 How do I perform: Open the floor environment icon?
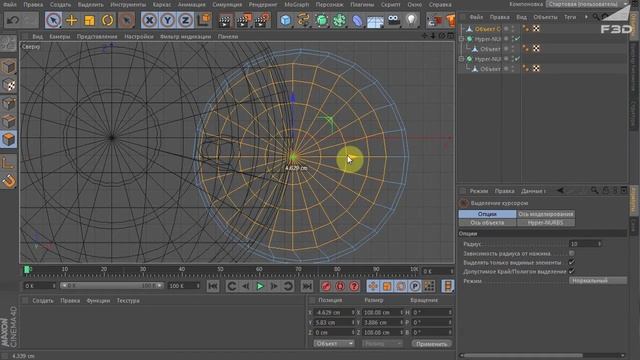[x=375, y=20]
